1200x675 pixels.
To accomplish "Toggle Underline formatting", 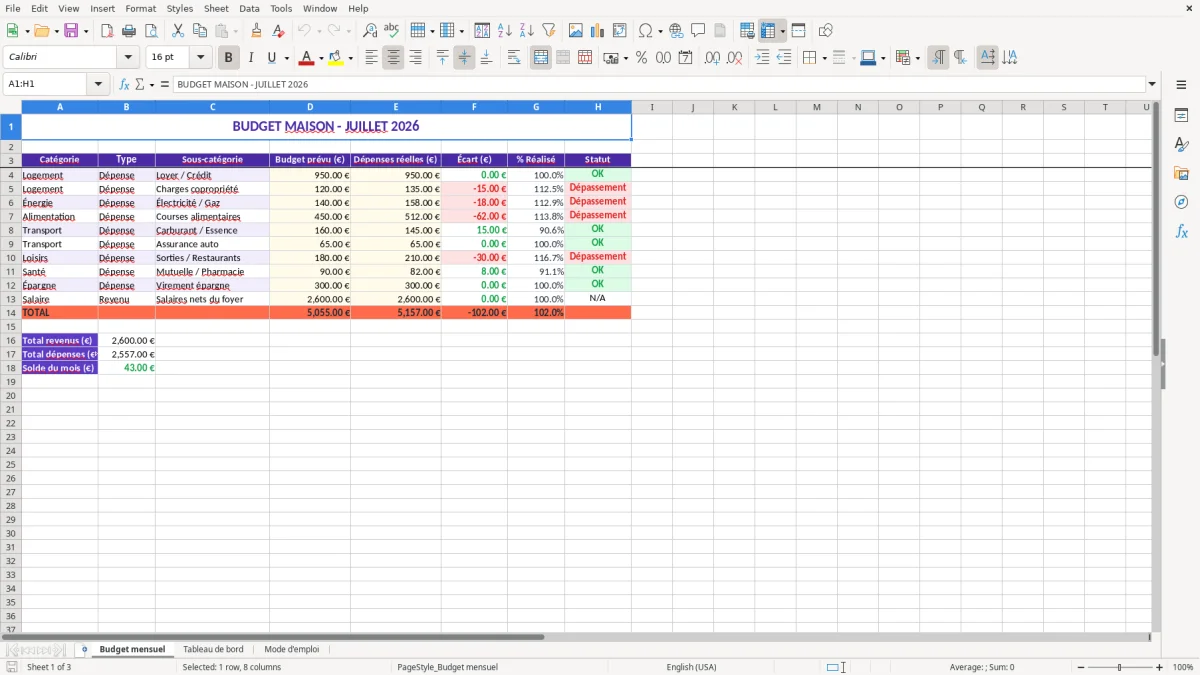I will (x=271, y=58).
